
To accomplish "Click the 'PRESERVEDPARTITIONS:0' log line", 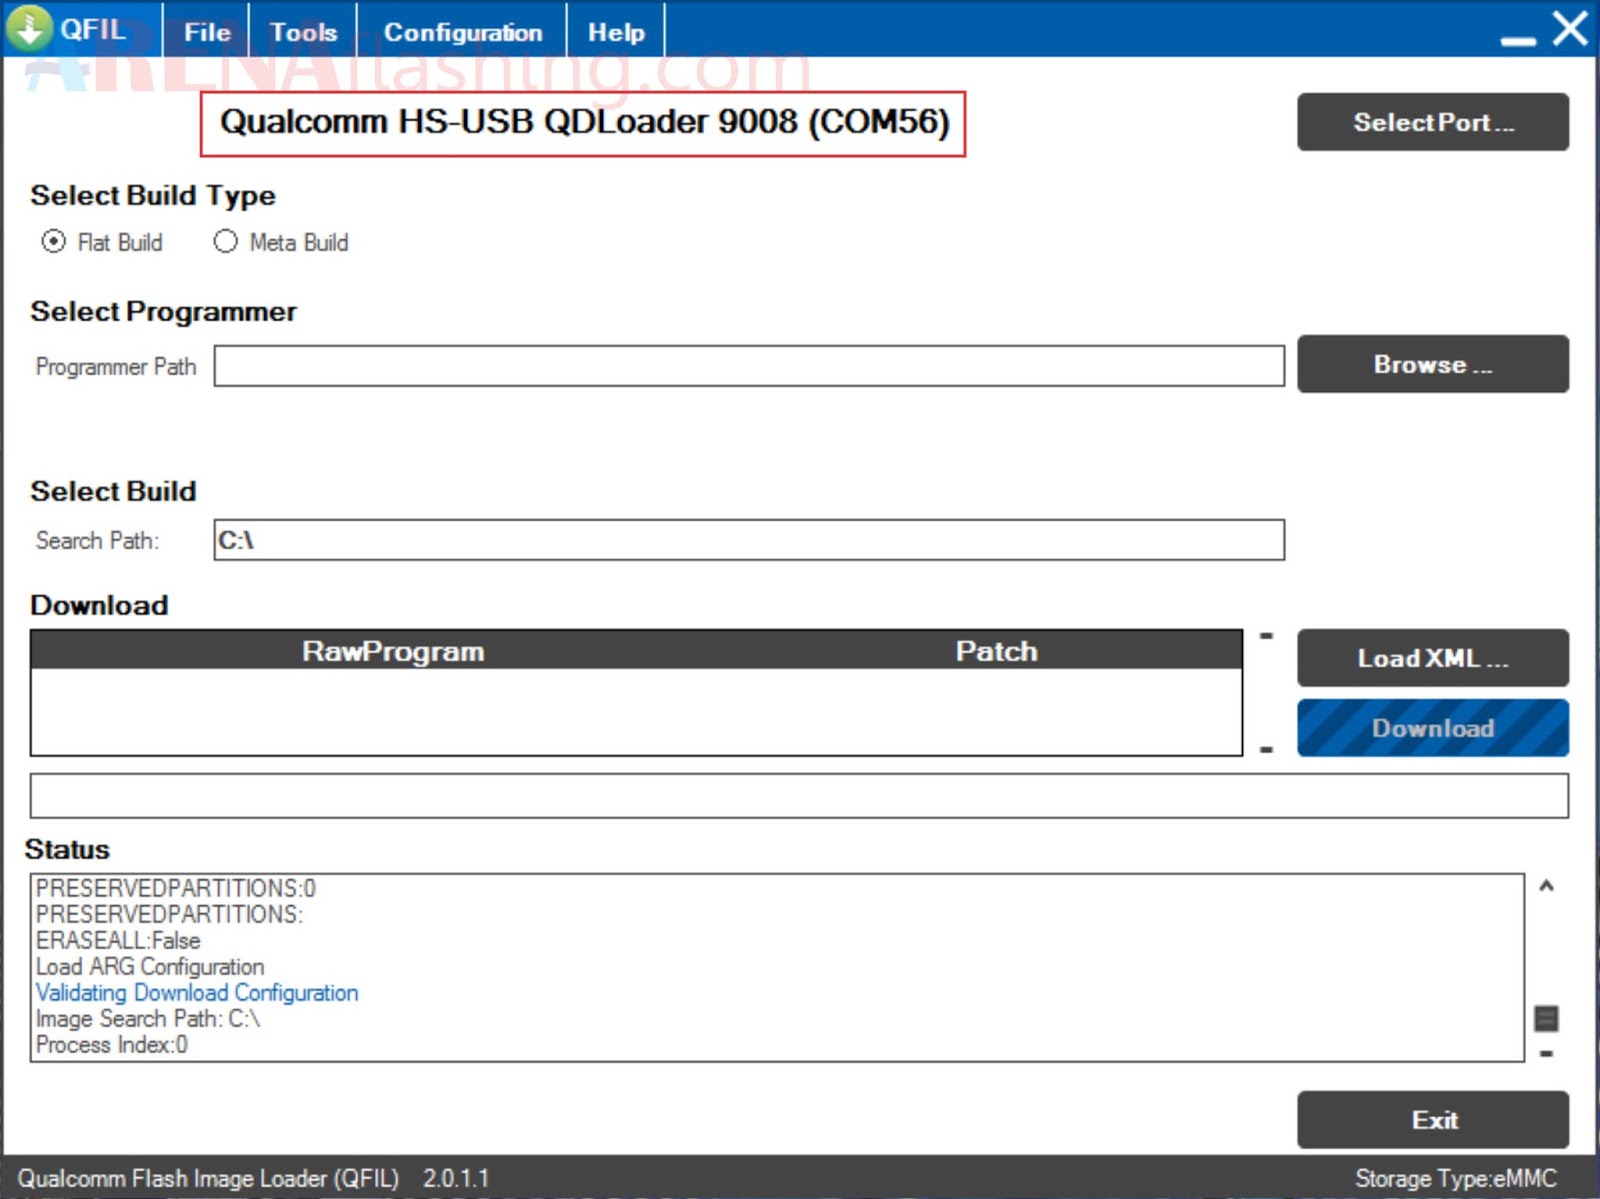I will click(176, 889).
